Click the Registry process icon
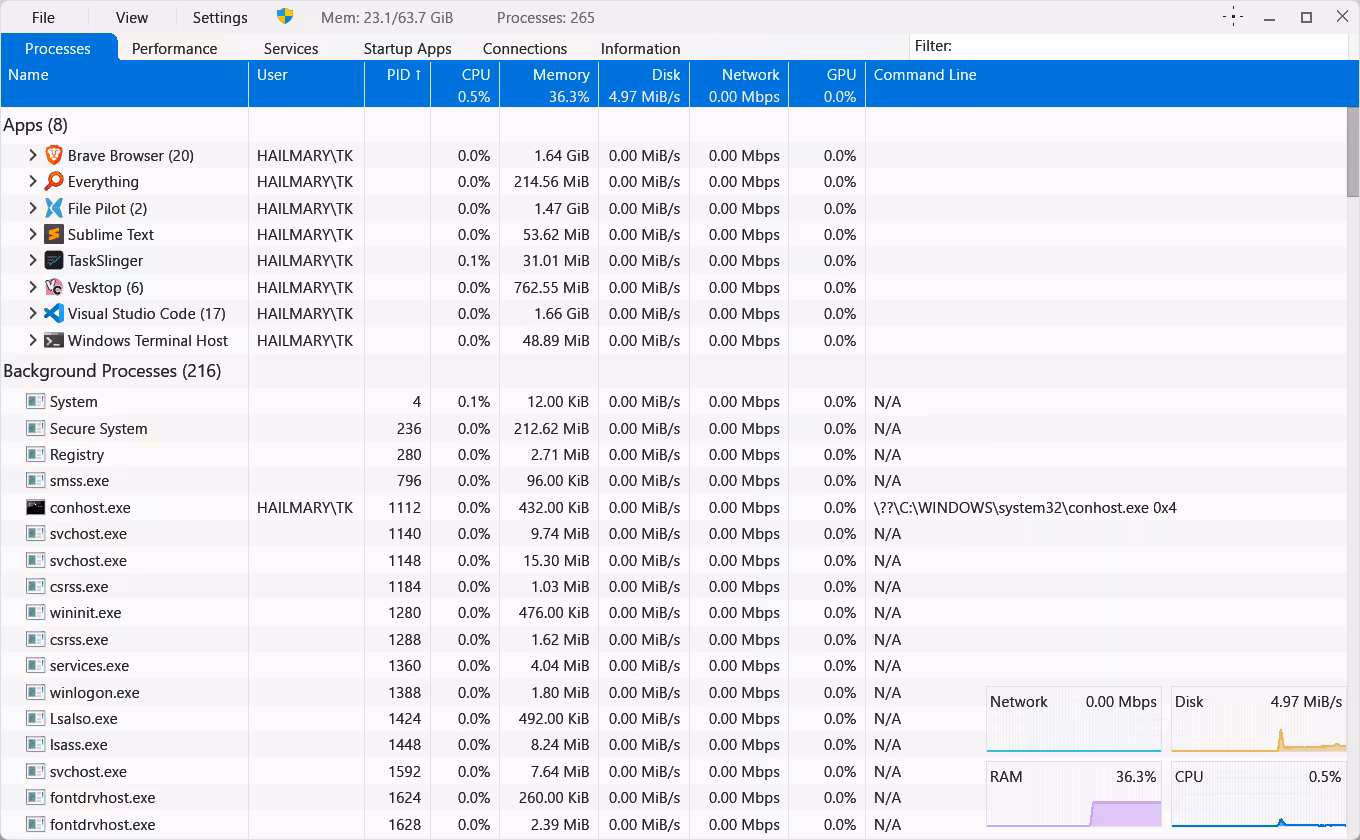Screen dimensions: 1360x840 click(36, 454)
